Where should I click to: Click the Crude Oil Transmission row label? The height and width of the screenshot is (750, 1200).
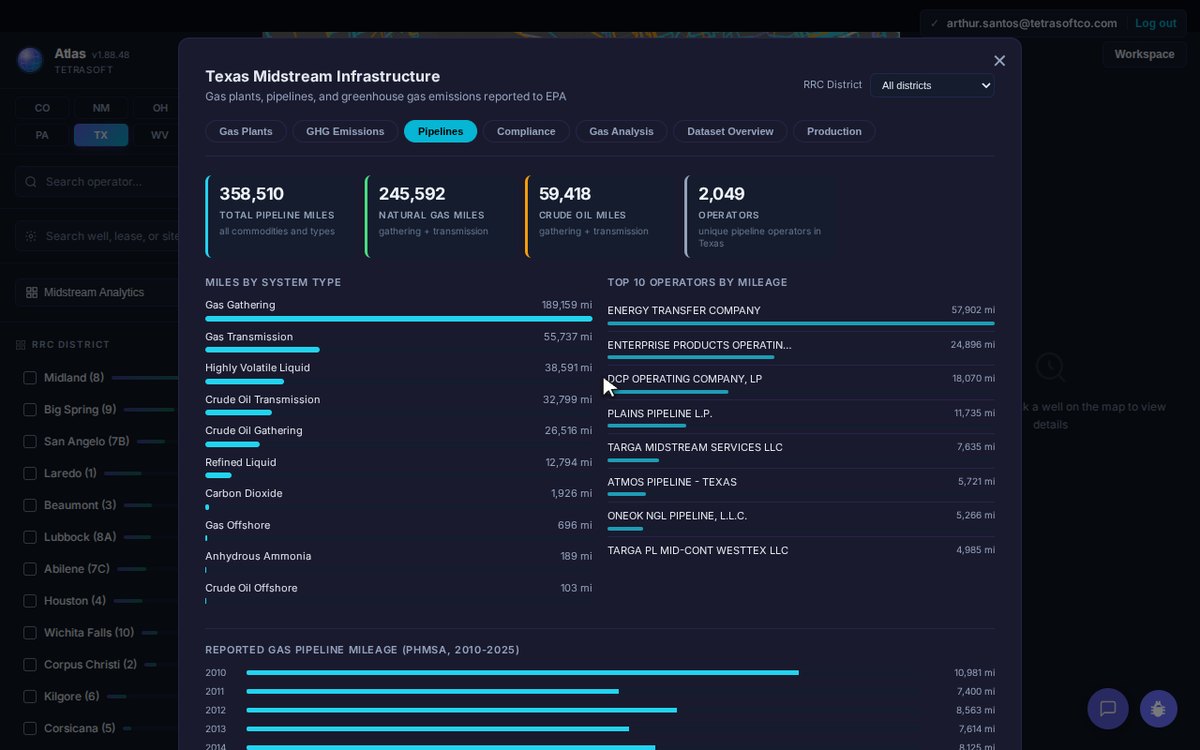click(x=263, y=400)
